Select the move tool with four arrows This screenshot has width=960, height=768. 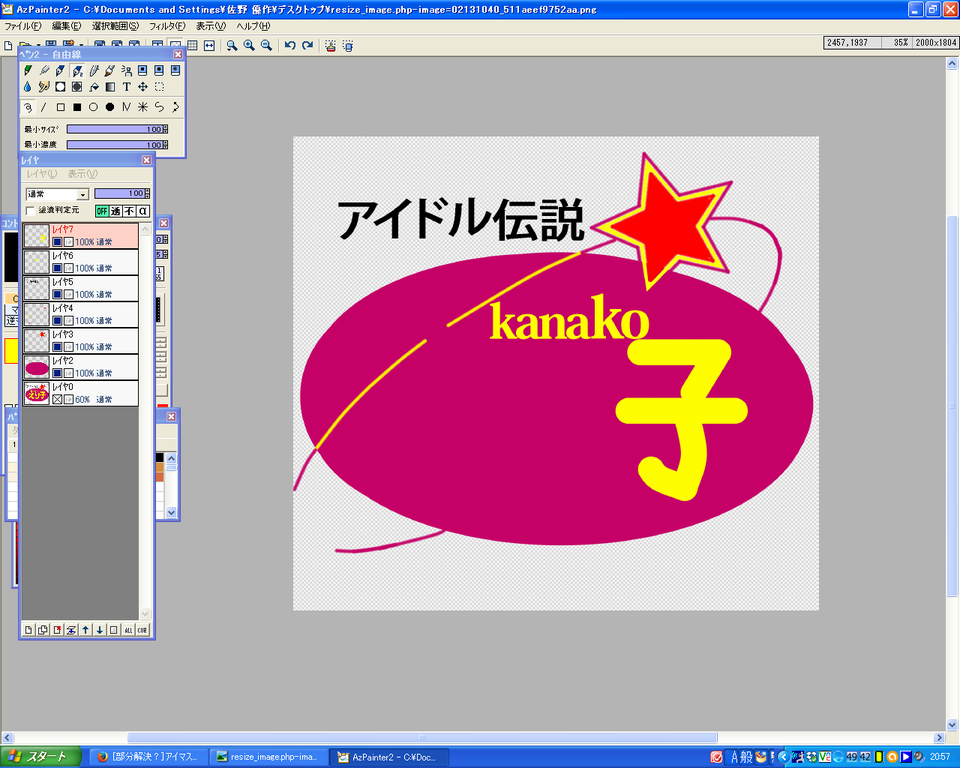[x=143, y=87]
